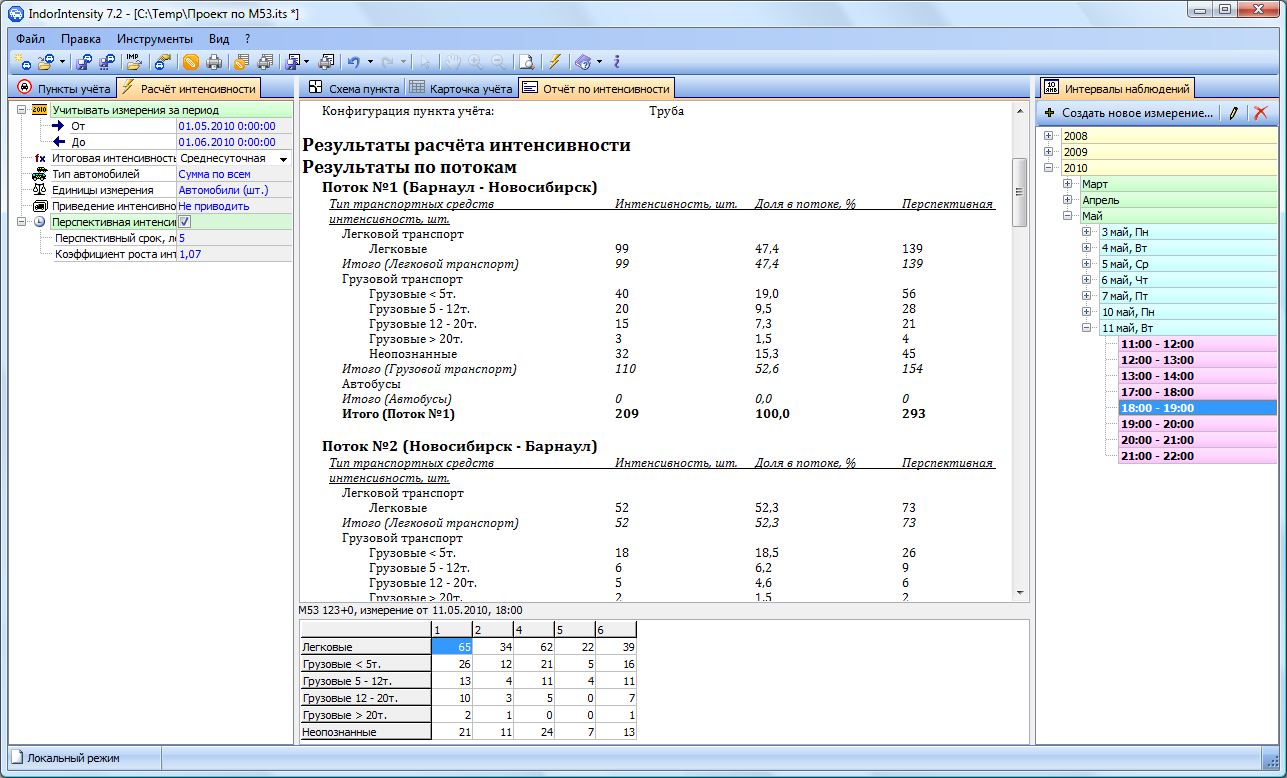Switch to the Карточка учёта tab
This screenshot has height=778, width=1287.
click(461, 88)
